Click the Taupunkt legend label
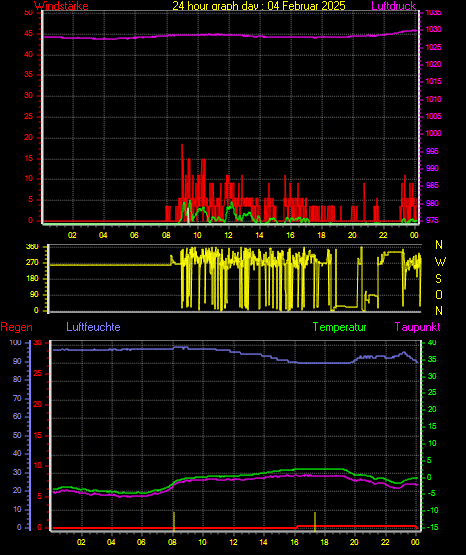466x555 pixels. 417,327
